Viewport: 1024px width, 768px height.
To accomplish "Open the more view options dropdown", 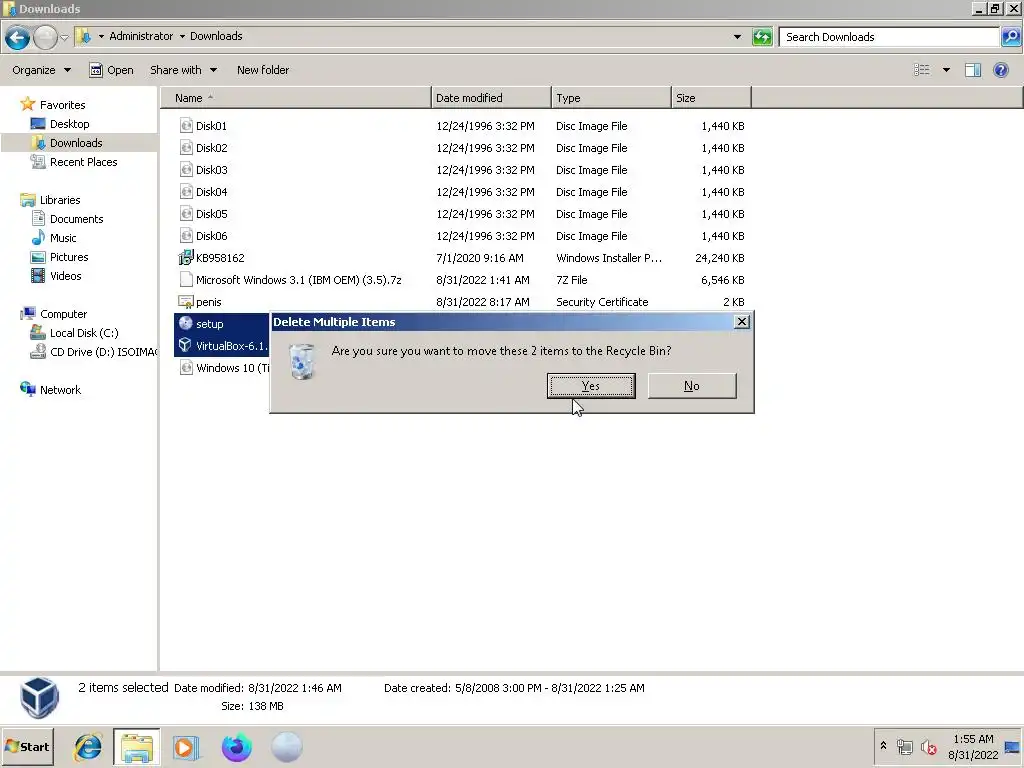I will tap(946, 70).
